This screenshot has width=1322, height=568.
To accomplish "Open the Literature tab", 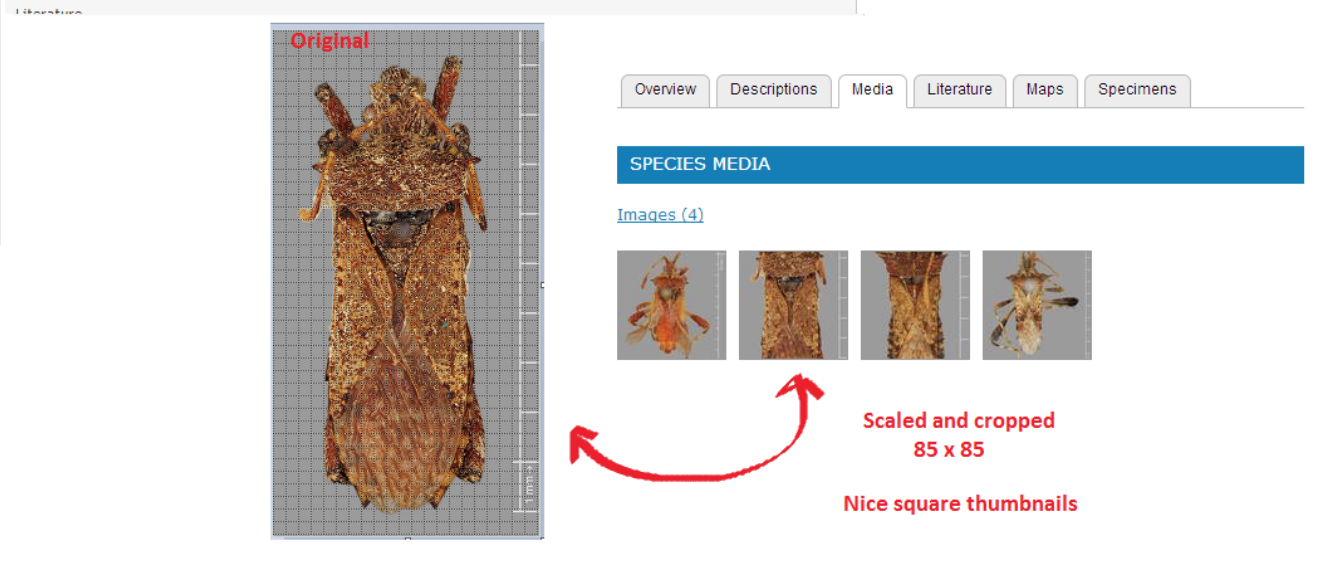I will [959, 90].
